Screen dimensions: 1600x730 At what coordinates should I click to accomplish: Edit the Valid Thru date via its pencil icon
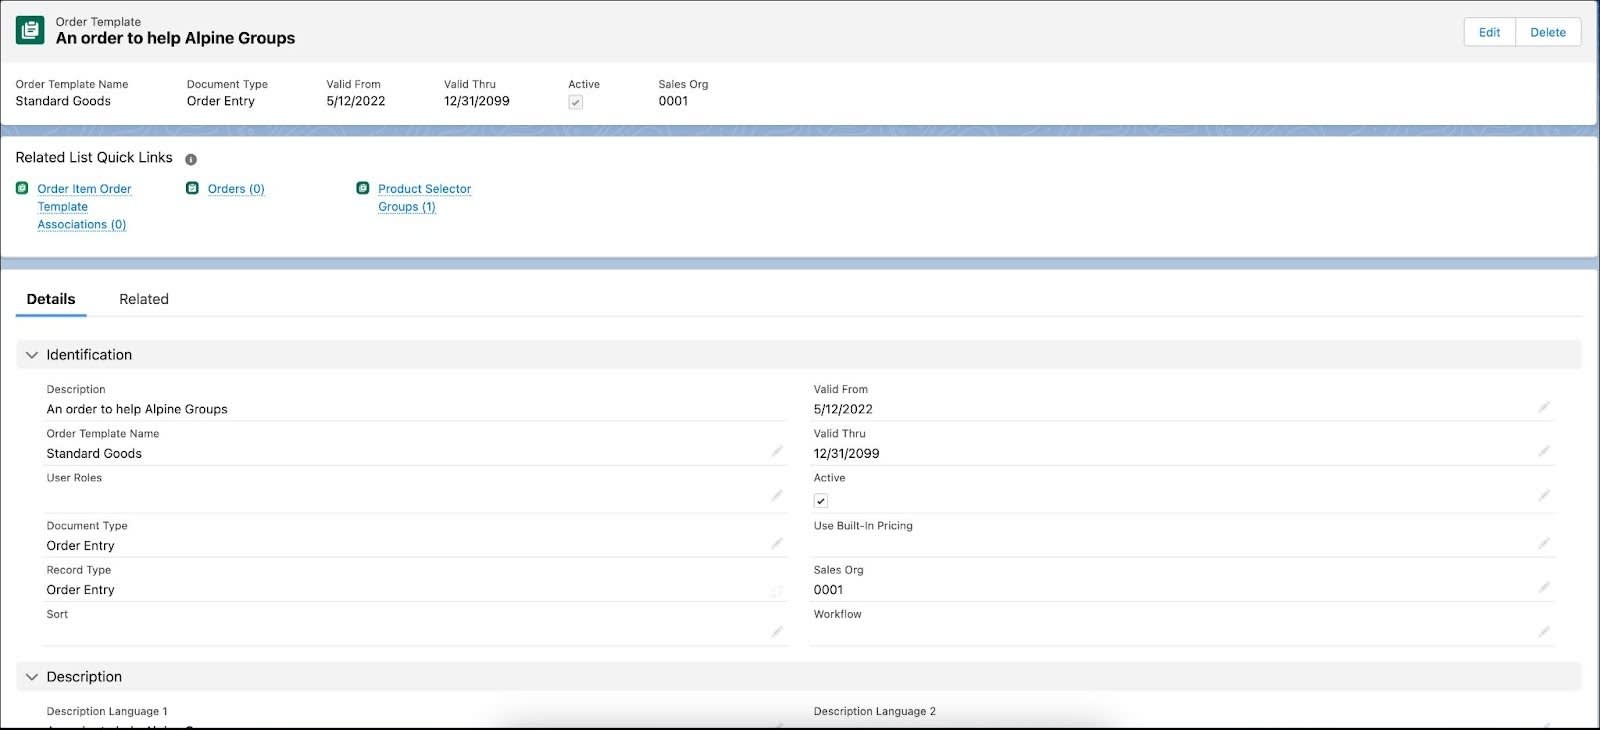[1544, 451]
